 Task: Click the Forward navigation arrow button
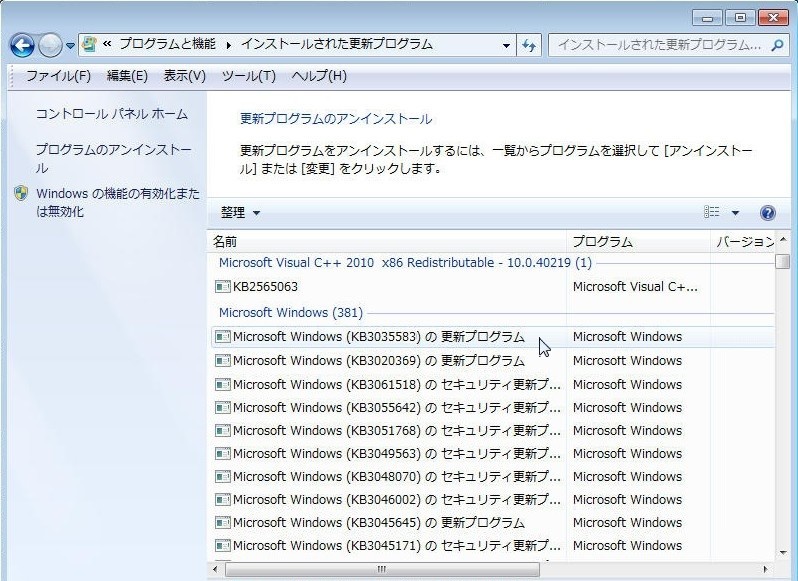pos(50,46)
